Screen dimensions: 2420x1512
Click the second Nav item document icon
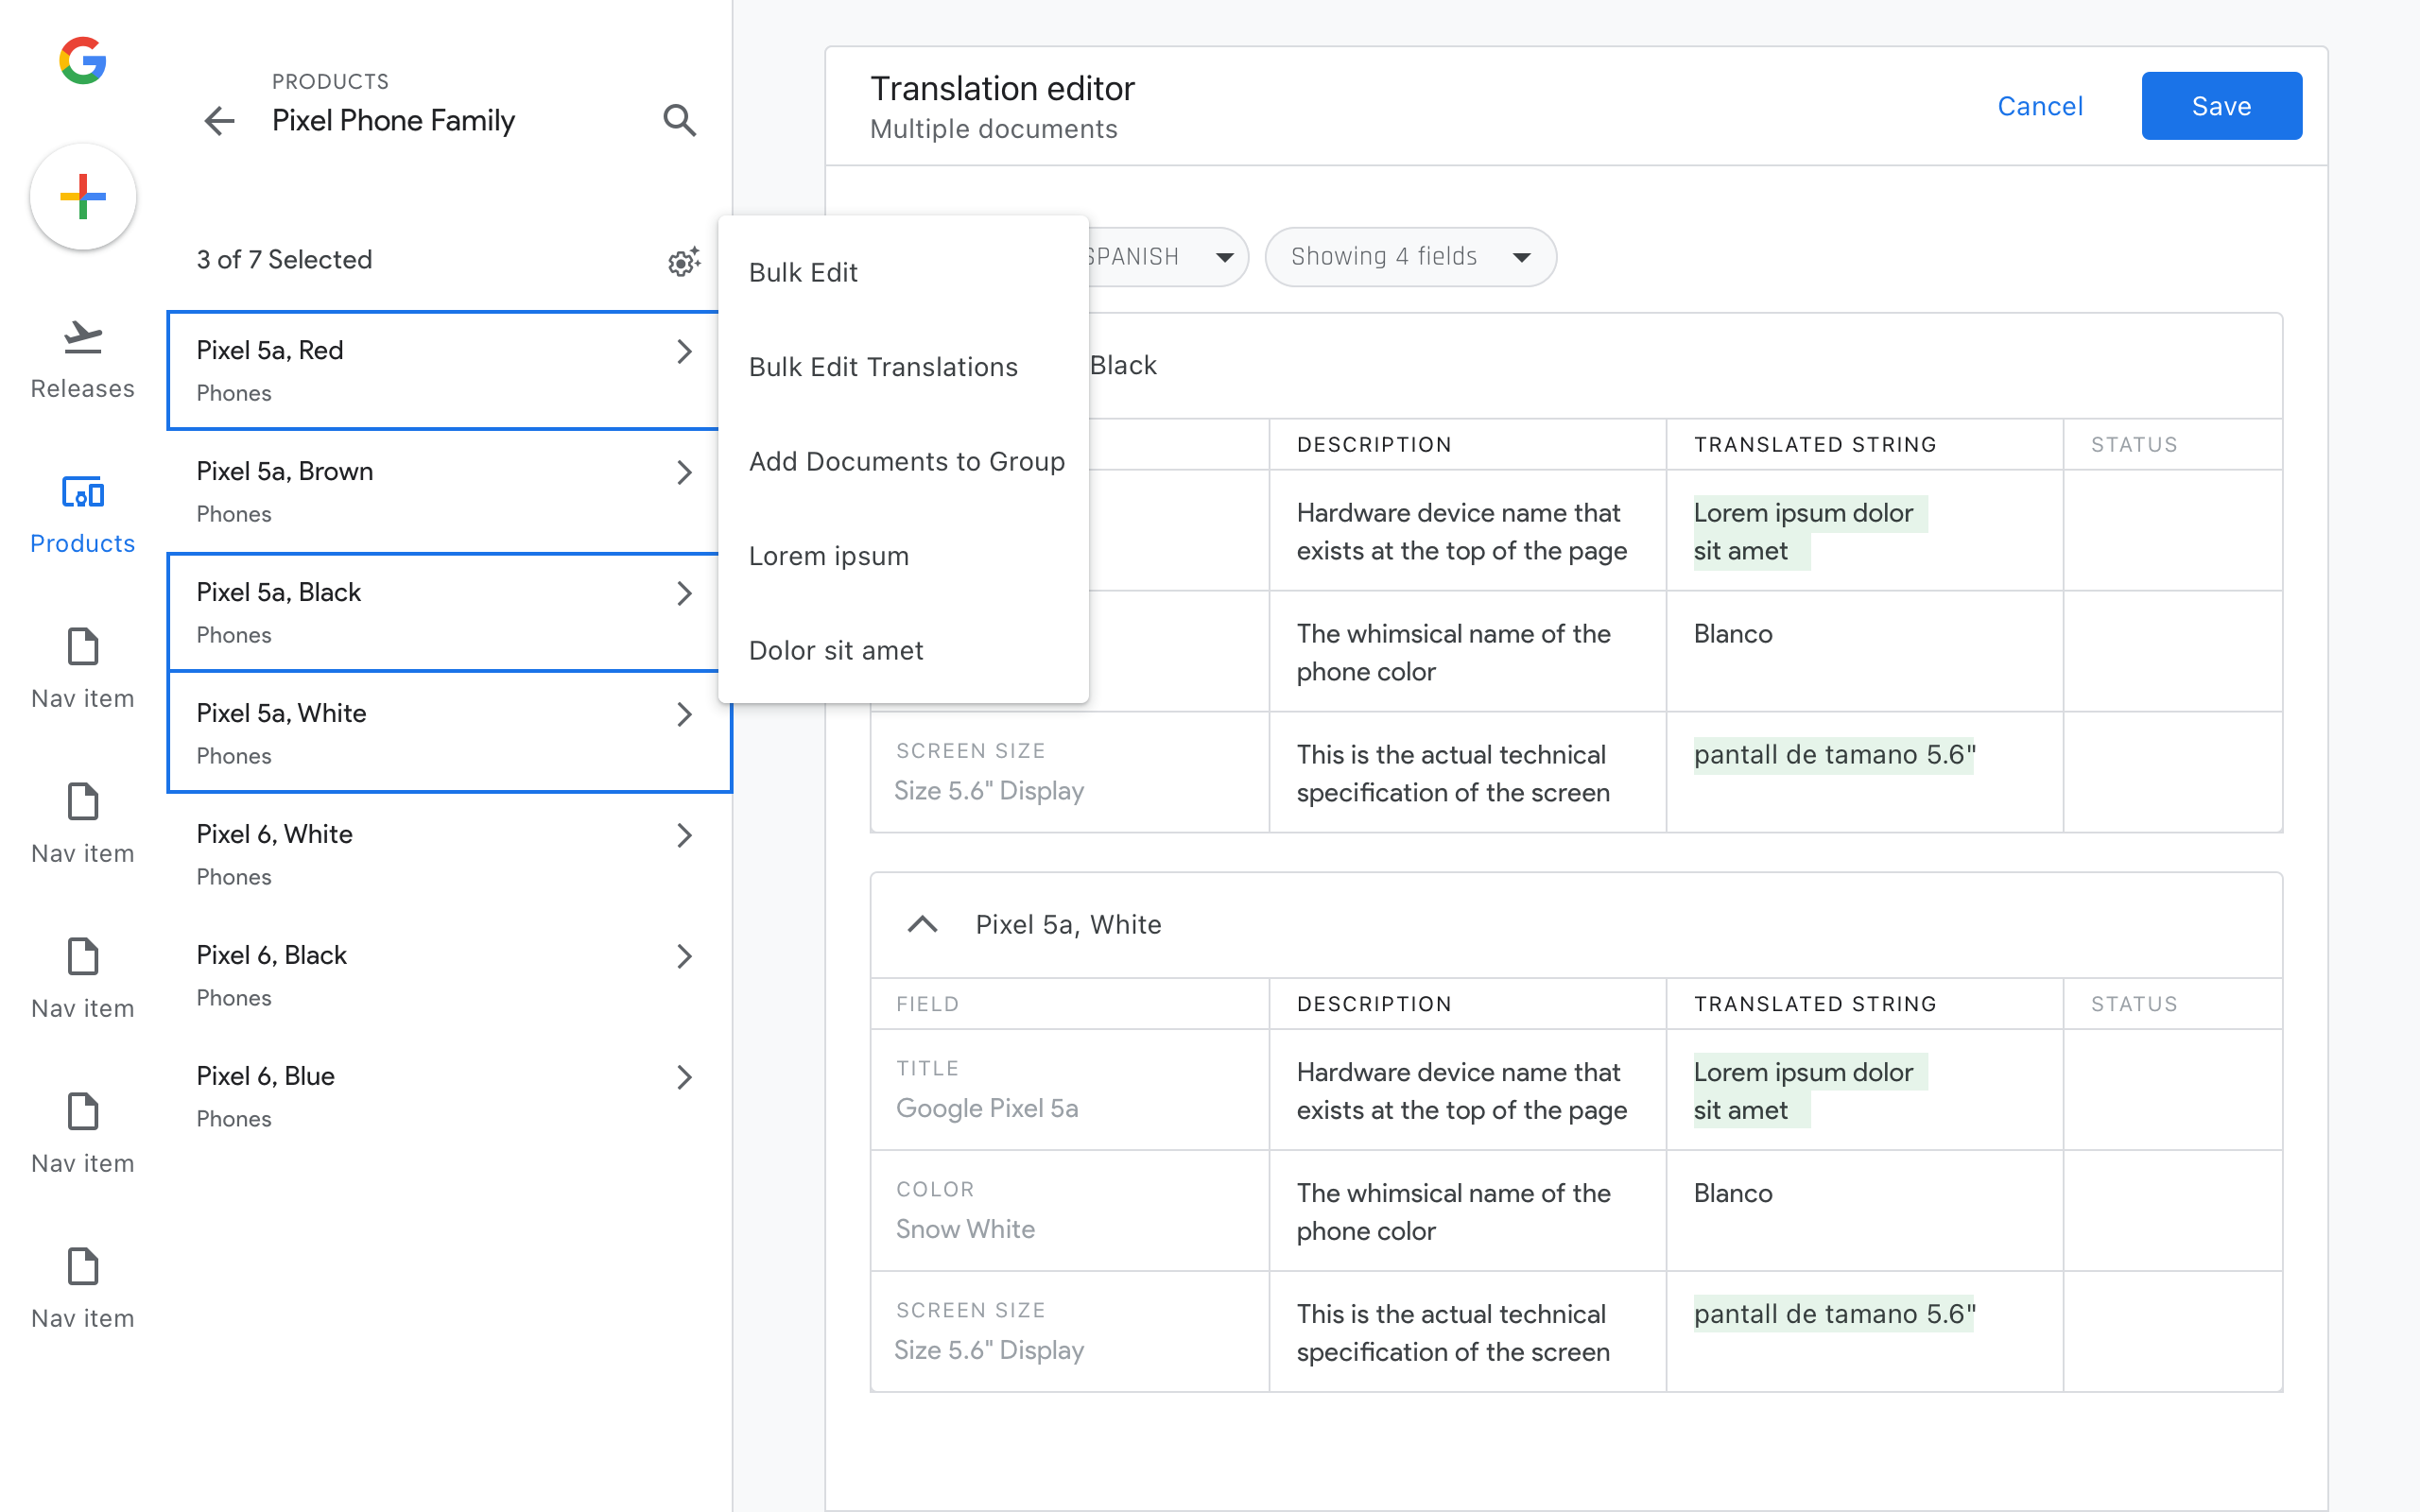coord(83,802)
